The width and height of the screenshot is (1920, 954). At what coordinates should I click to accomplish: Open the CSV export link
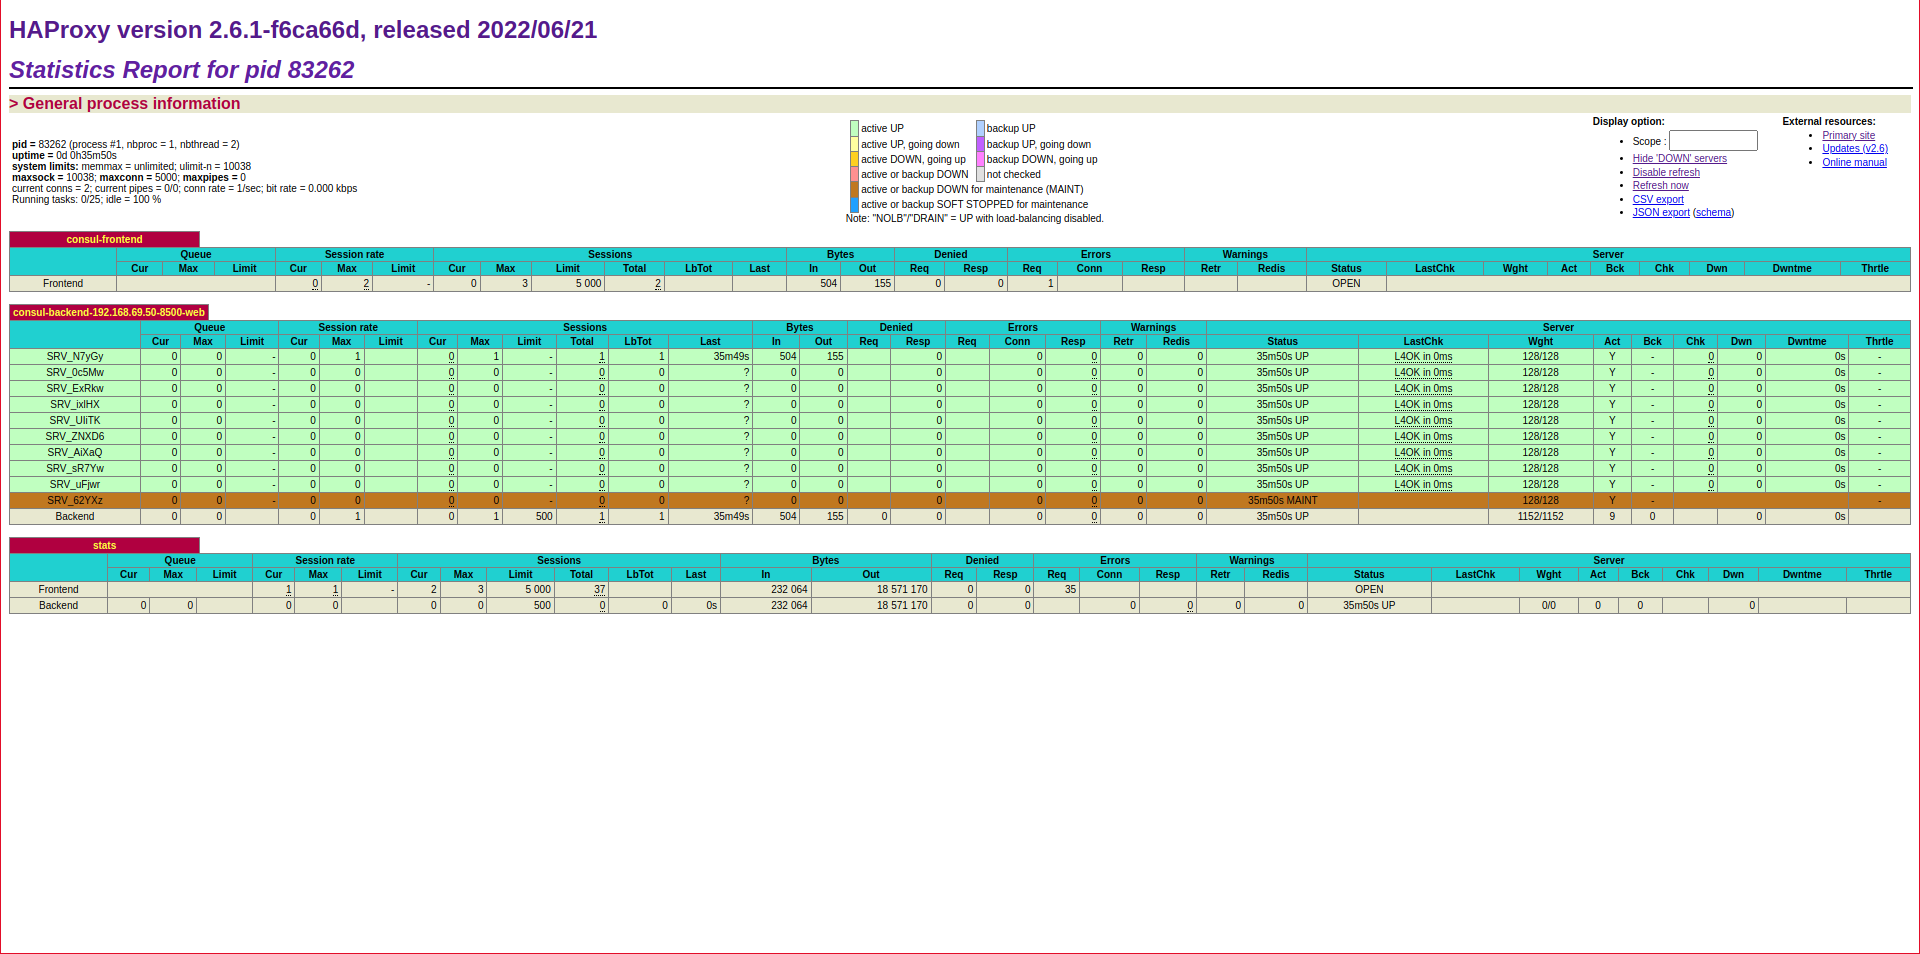click(1658, 200)
